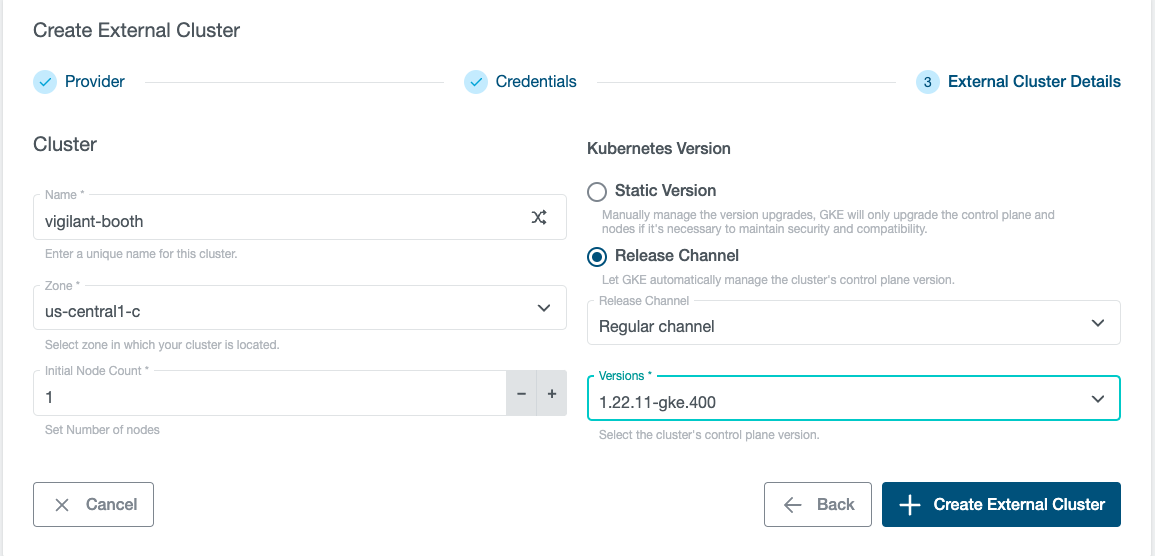
Task: Click the minus button for node count
Action: pyautogui.click(x=521, y=394)
